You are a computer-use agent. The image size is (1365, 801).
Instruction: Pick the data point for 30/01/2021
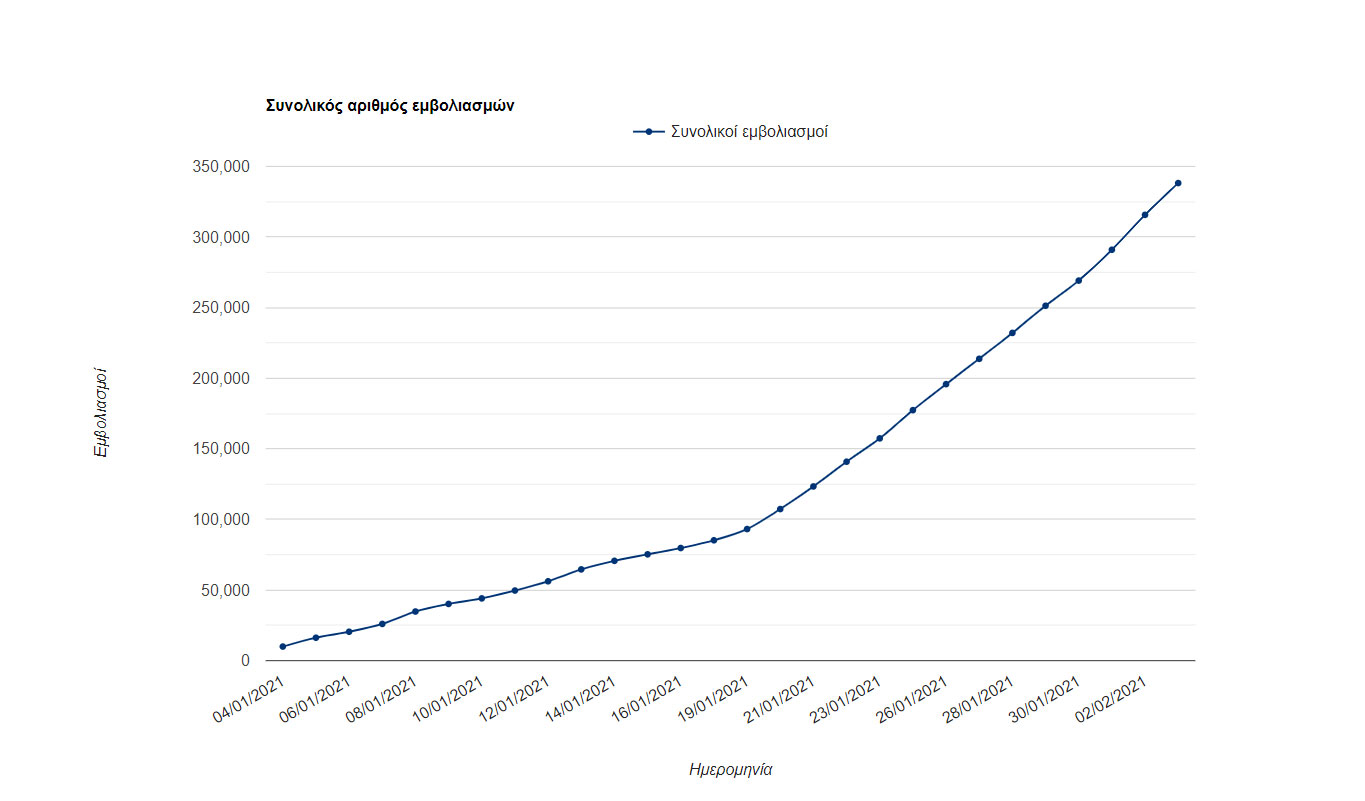click(1078, 280)
